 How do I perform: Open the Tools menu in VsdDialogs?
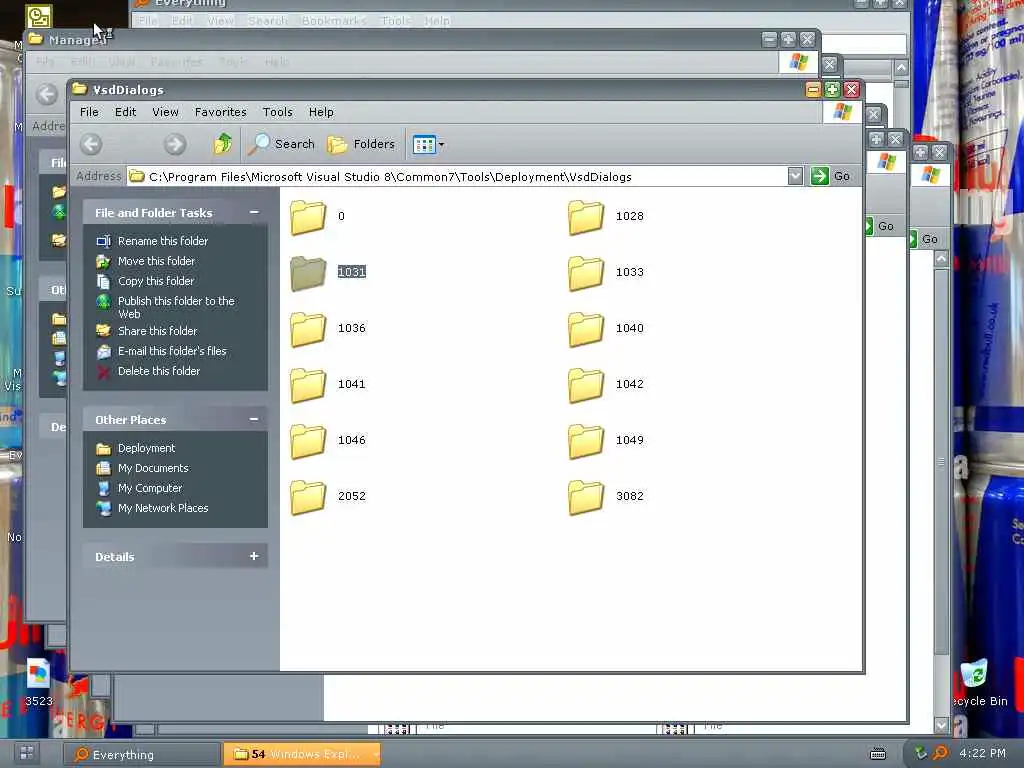tap(278, 112)
